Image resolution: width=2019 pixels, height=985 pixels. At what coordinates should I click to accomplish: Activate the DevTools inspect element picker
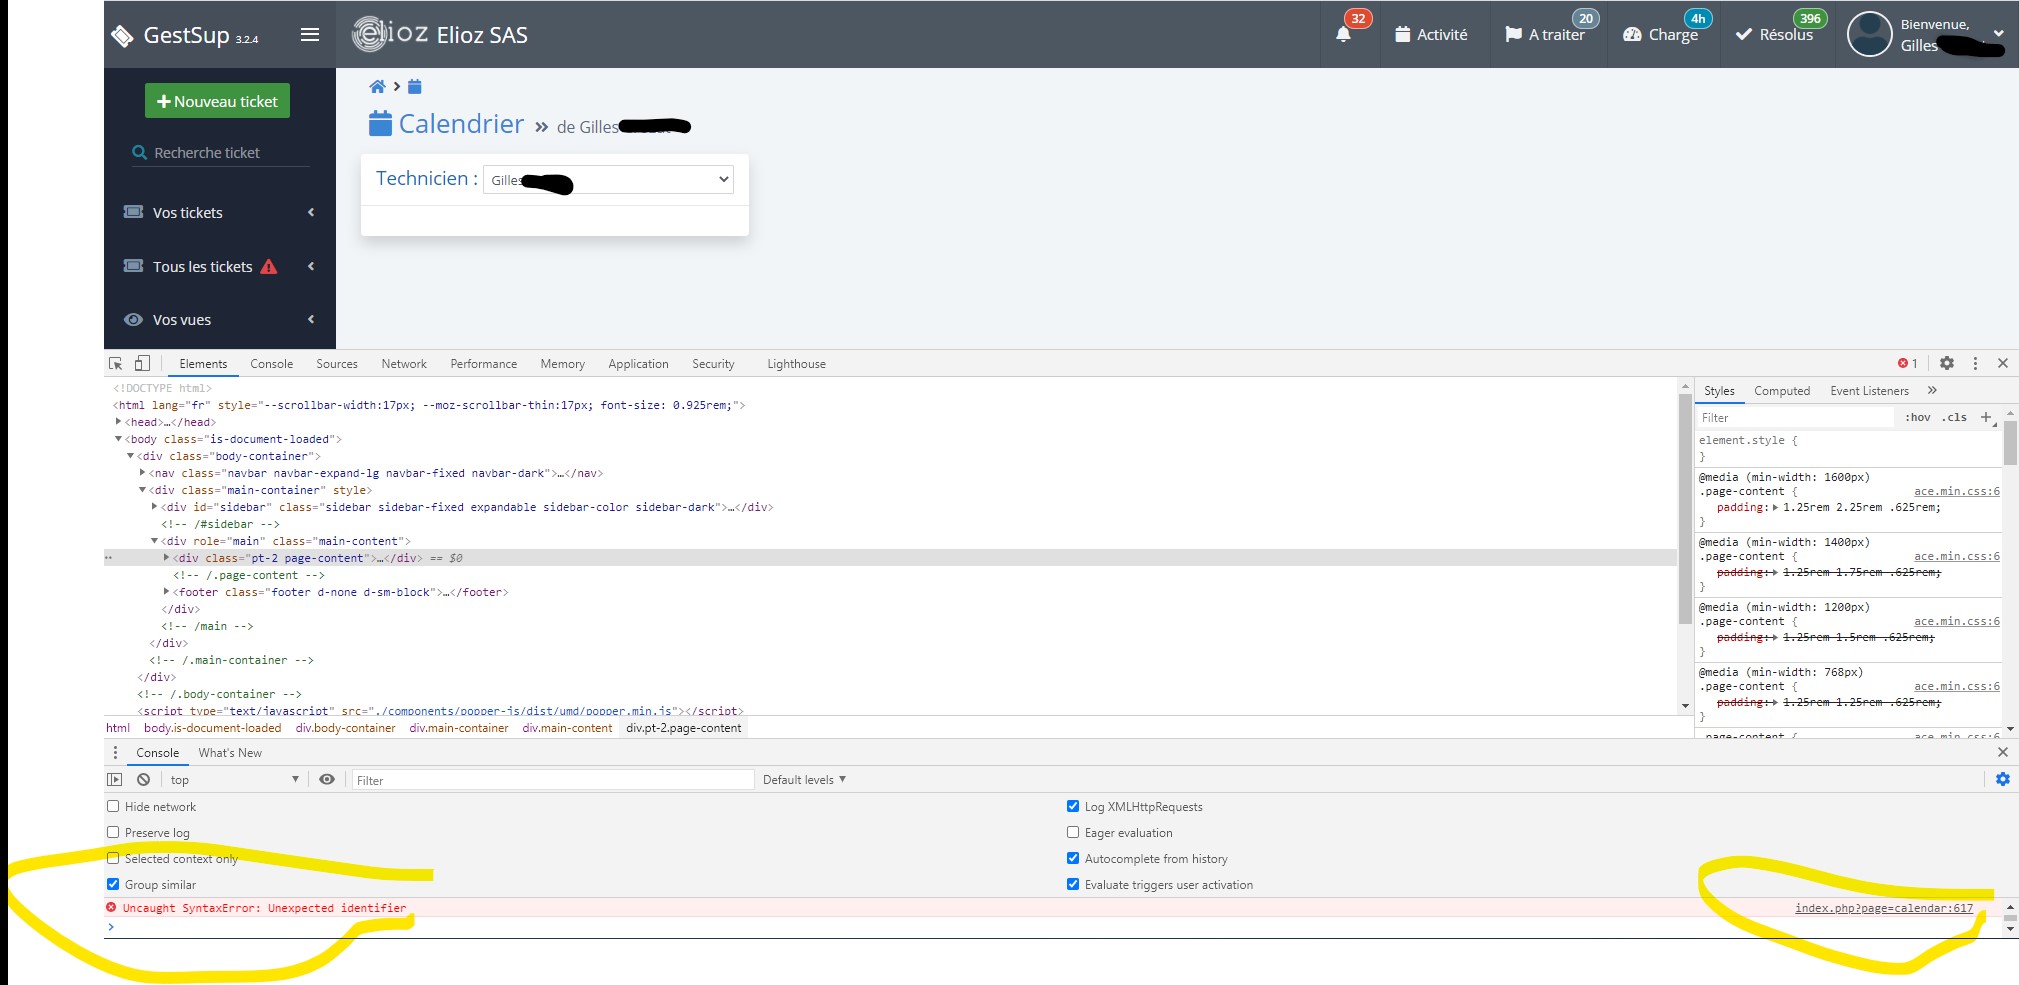(x=116, y=363)
